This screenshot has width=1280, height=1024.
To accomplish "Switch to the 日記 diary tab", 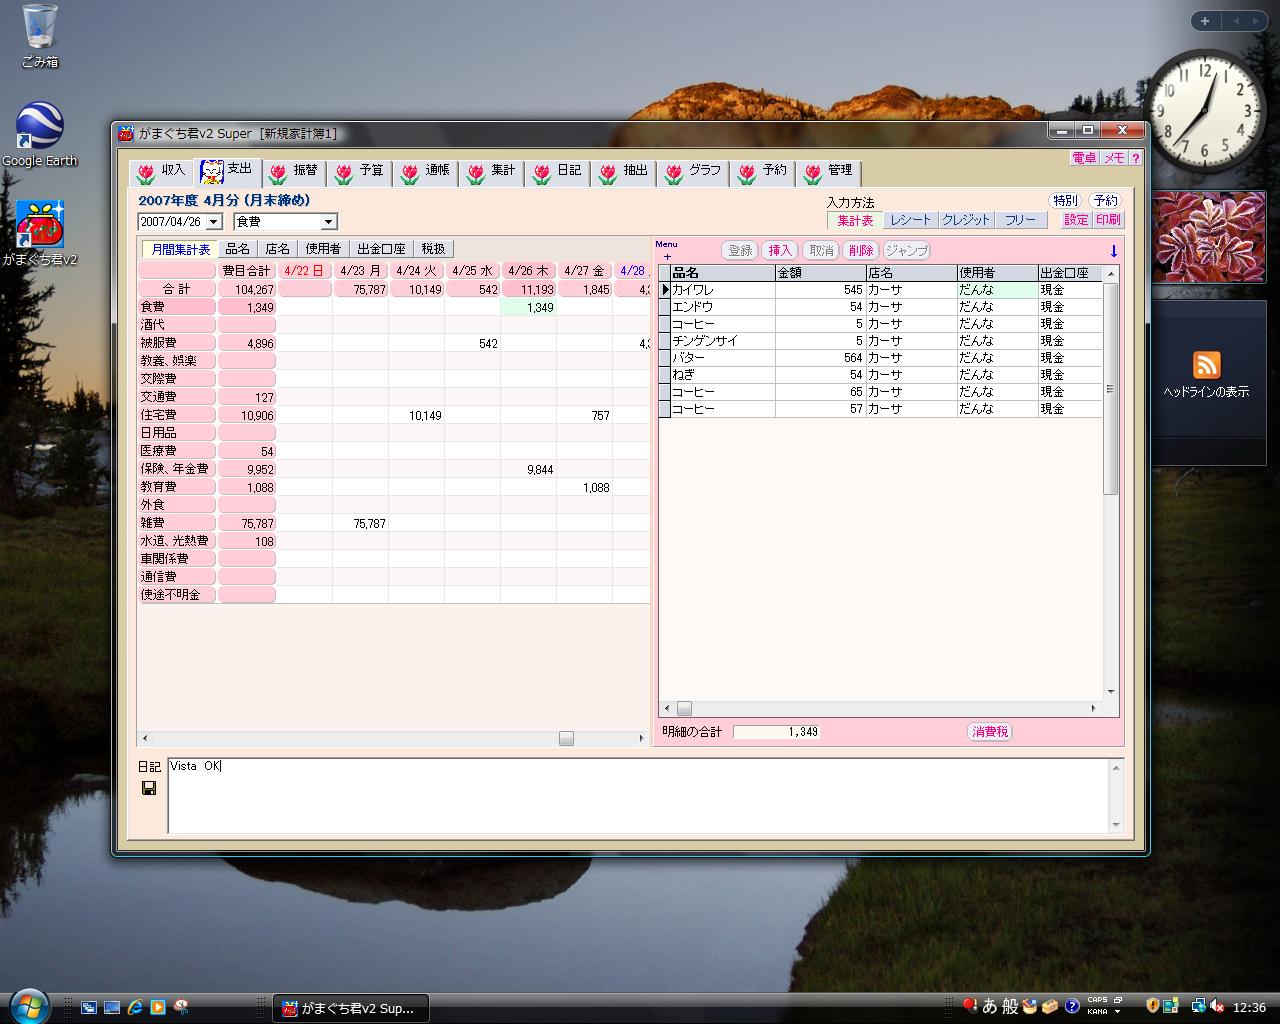I will [x=557, y=172].
